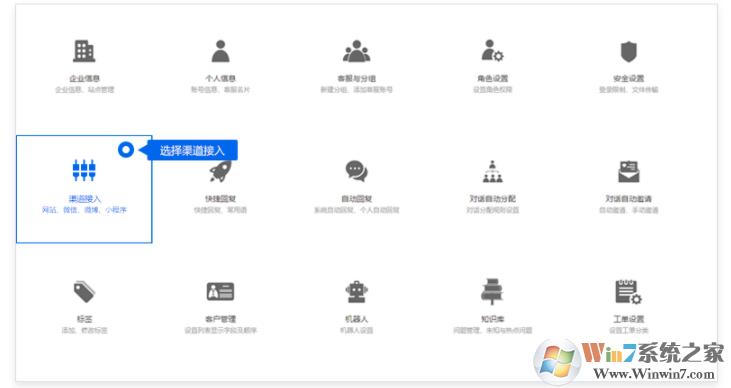731x388 pixels.
Task: Click the 快捷回复 title
Action: (221, 199)
